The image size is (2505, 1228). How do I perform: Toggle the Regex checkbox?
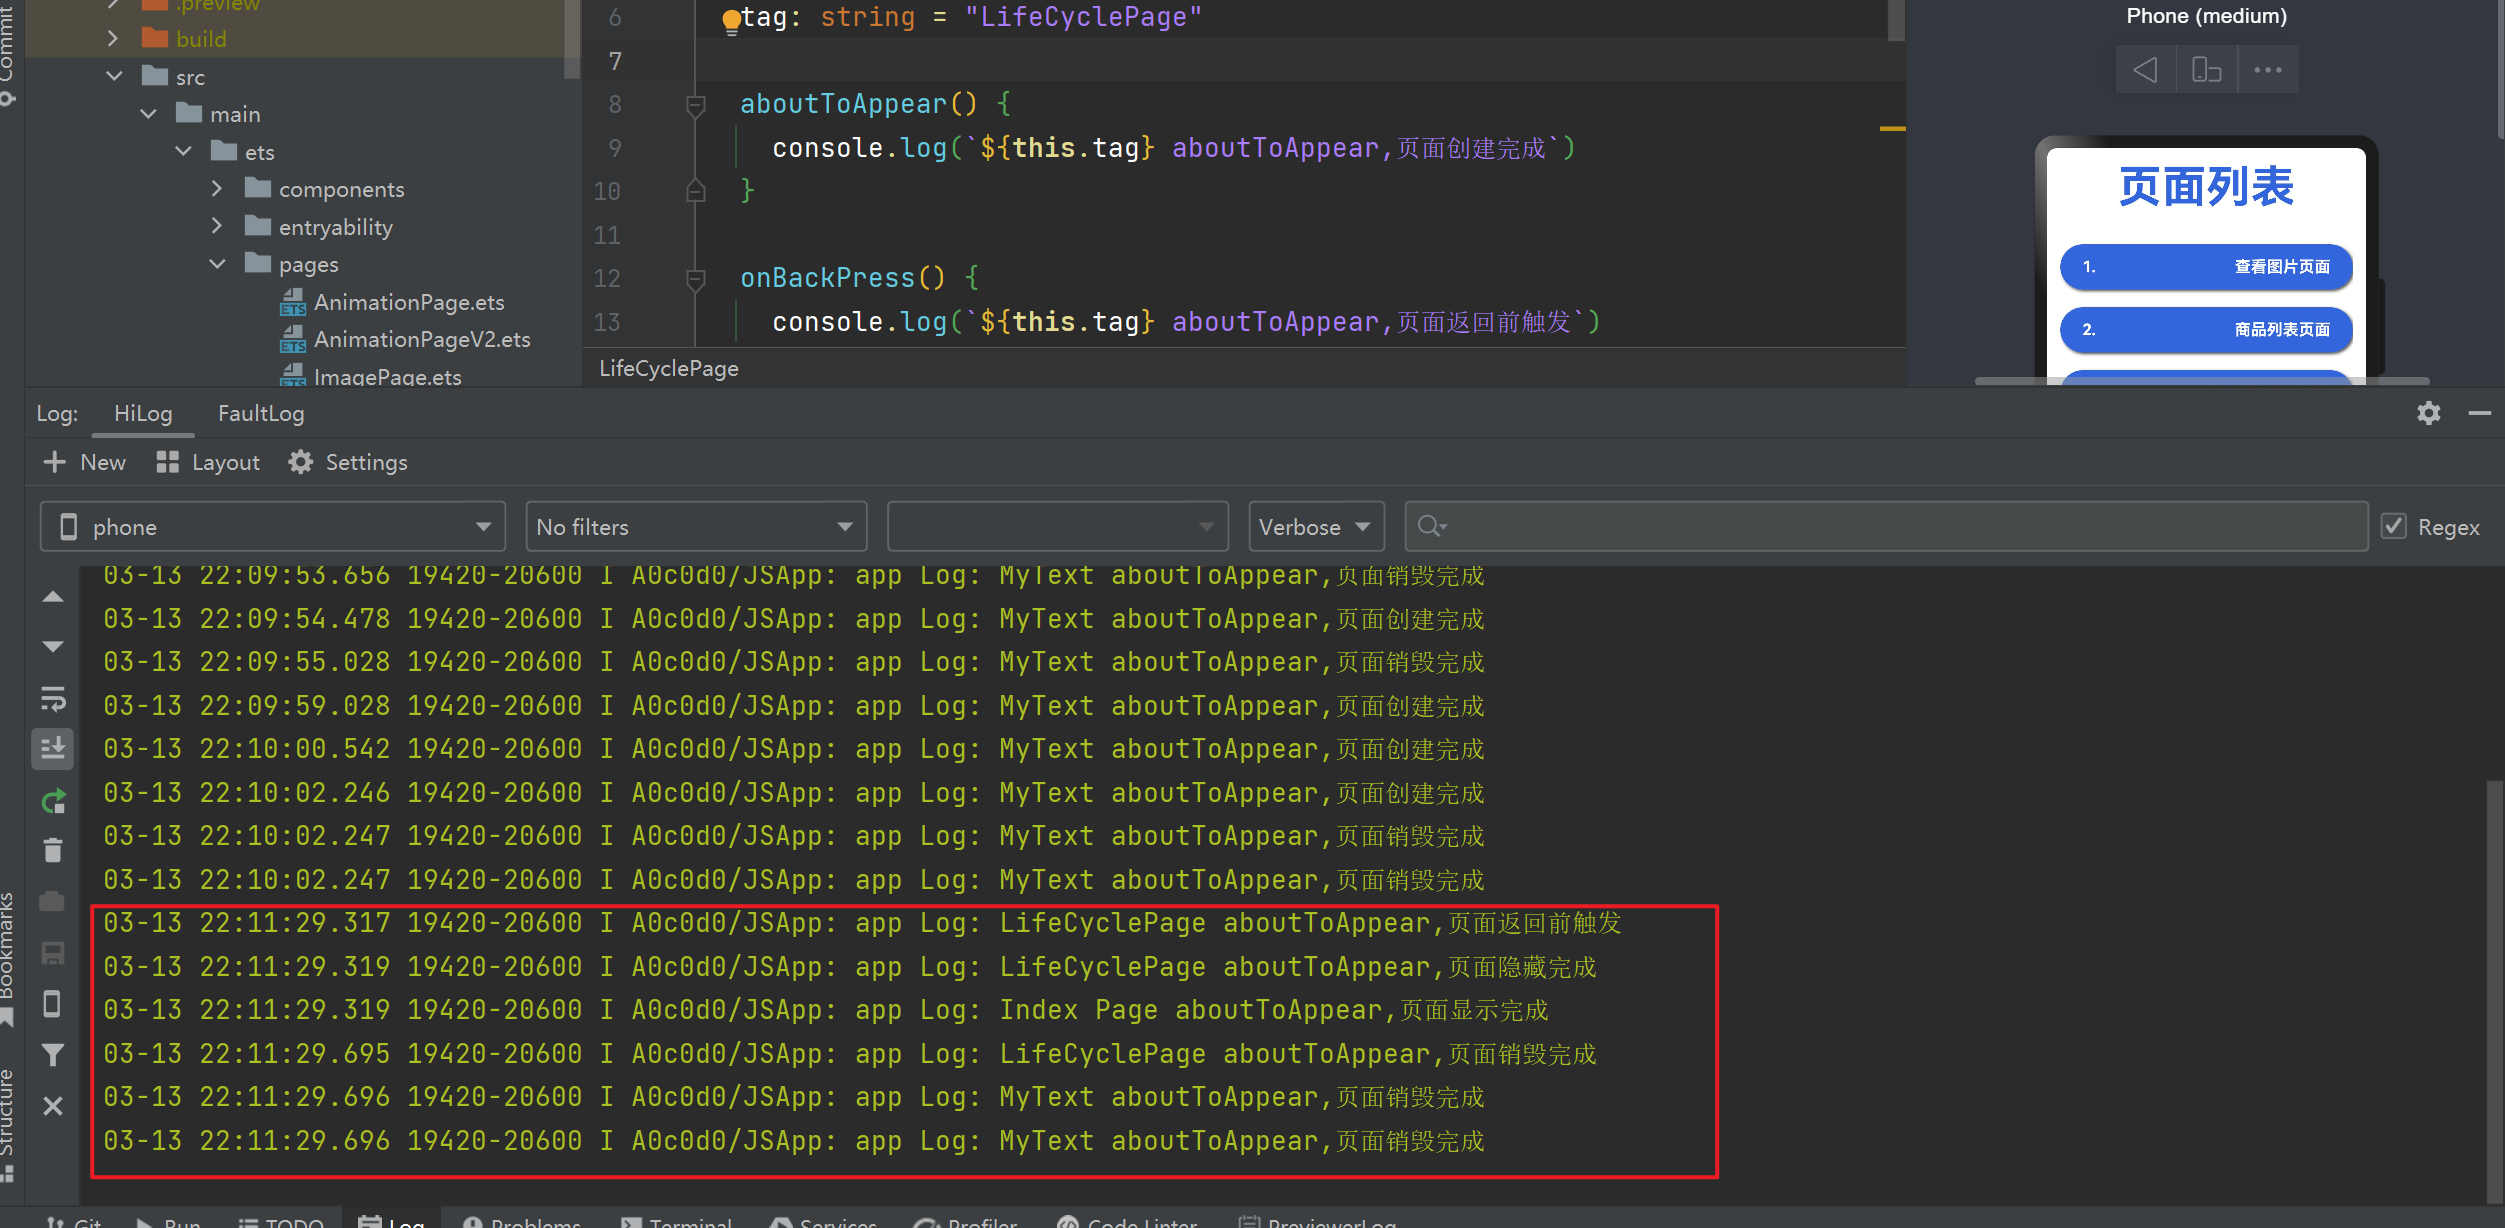(2394, 527)
